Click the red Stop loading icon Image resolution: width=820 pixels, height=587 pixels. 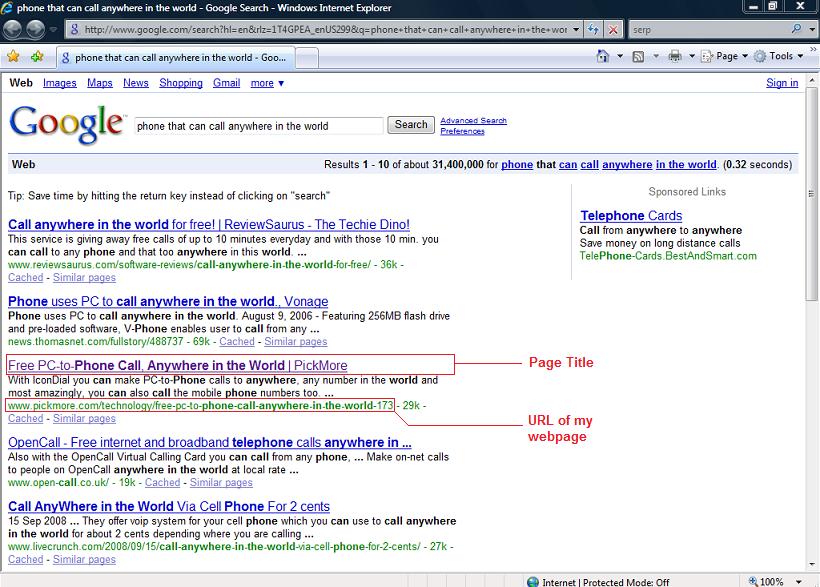(613, 29)
